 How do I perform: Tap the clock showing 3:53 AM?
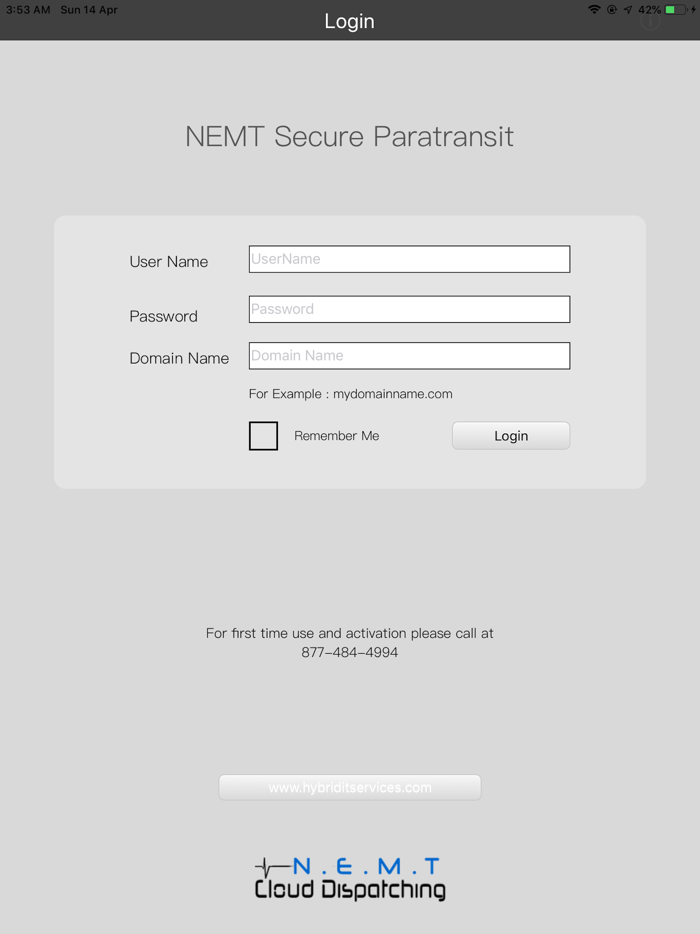pyautogui.click(x=27, y=9)
